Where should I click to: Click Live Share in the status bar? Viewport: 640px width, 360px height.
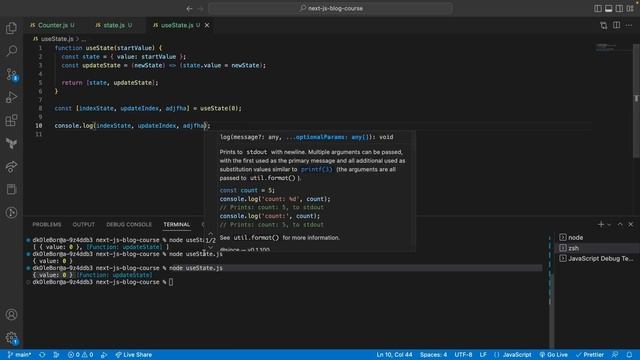click(133, 355)
